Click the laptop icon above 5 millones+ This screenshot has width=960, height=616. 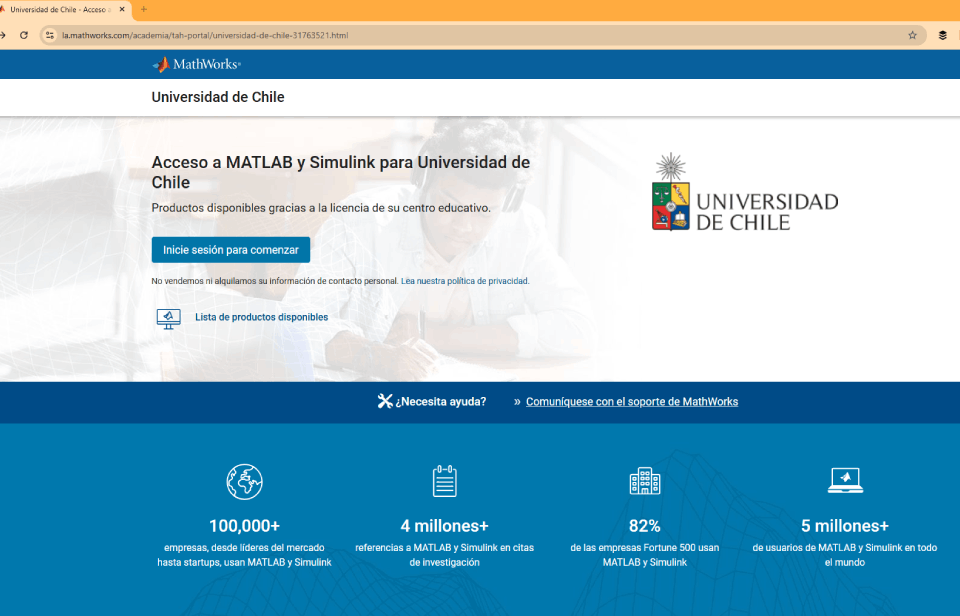click(x=845, y=481)
